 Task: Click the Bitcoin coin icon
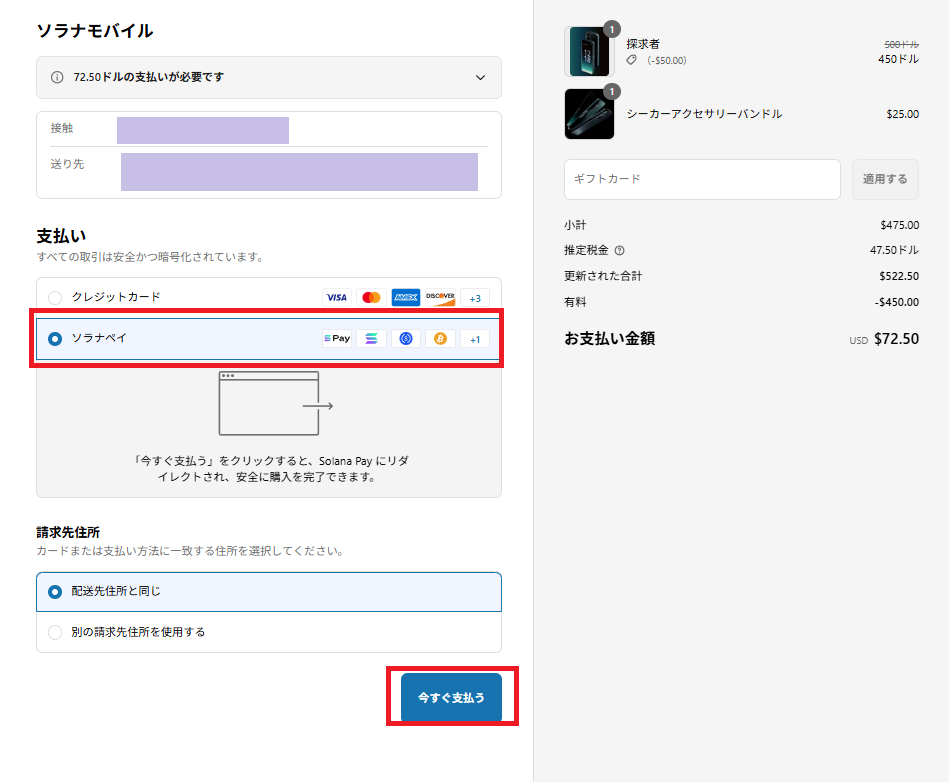(440, 338)
